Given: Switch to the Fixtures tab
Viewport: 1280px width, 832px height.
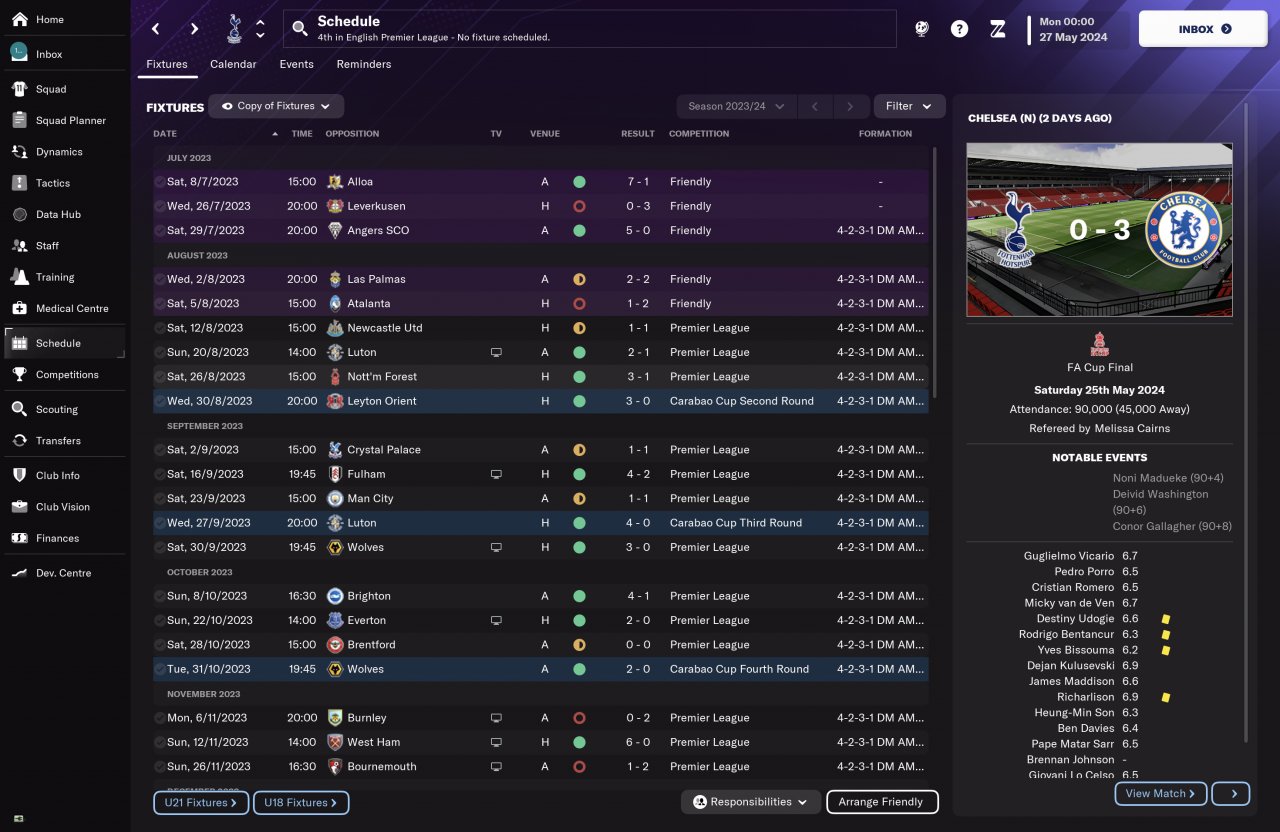Looking at the screenshot, I should (x=167, y=64).
